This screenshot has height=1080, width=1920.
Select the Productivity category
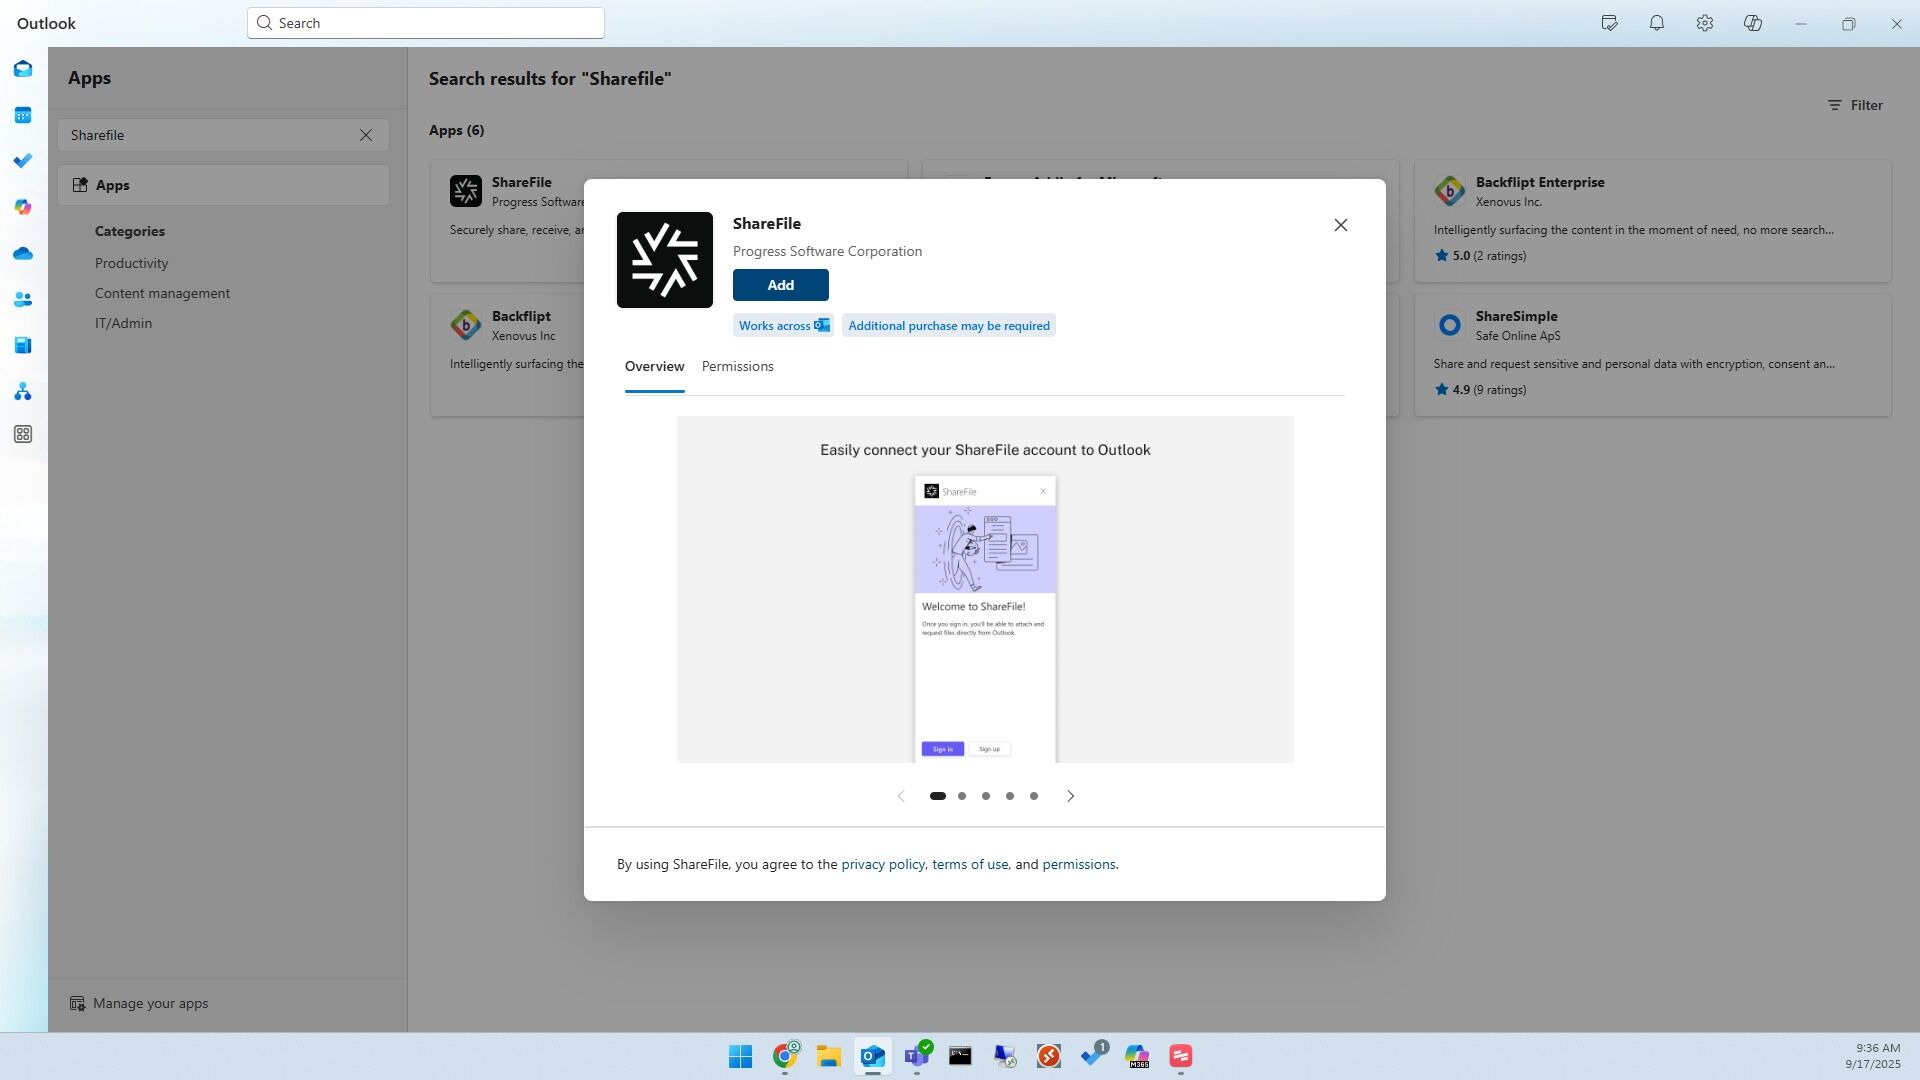131,263
